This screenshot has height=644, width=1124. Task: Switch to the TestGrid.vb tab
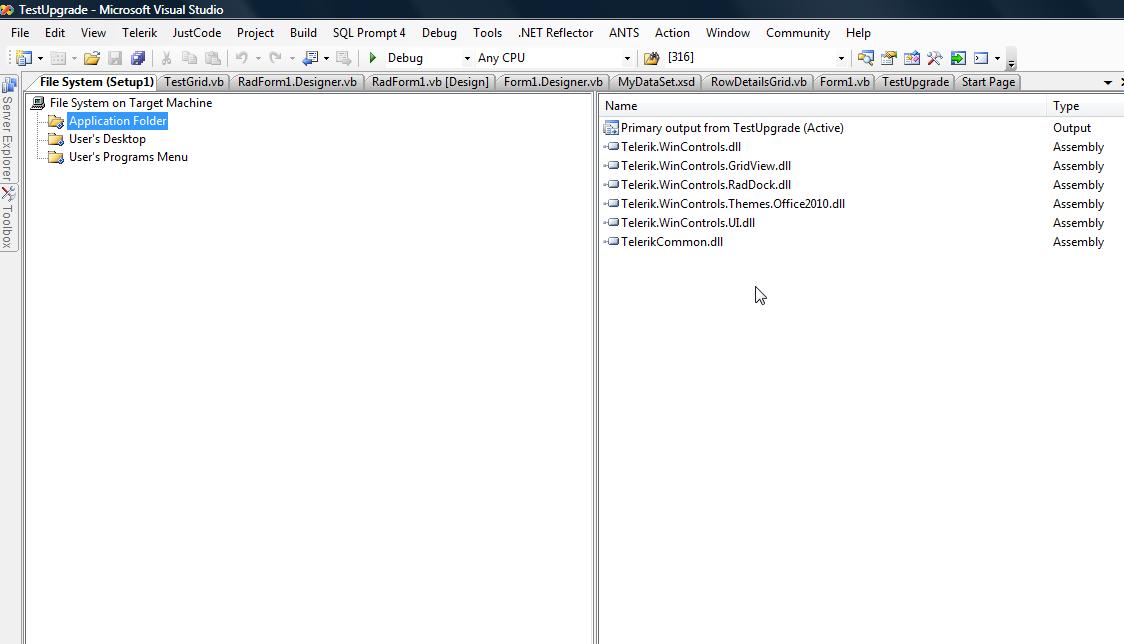[x=194, y=82]
